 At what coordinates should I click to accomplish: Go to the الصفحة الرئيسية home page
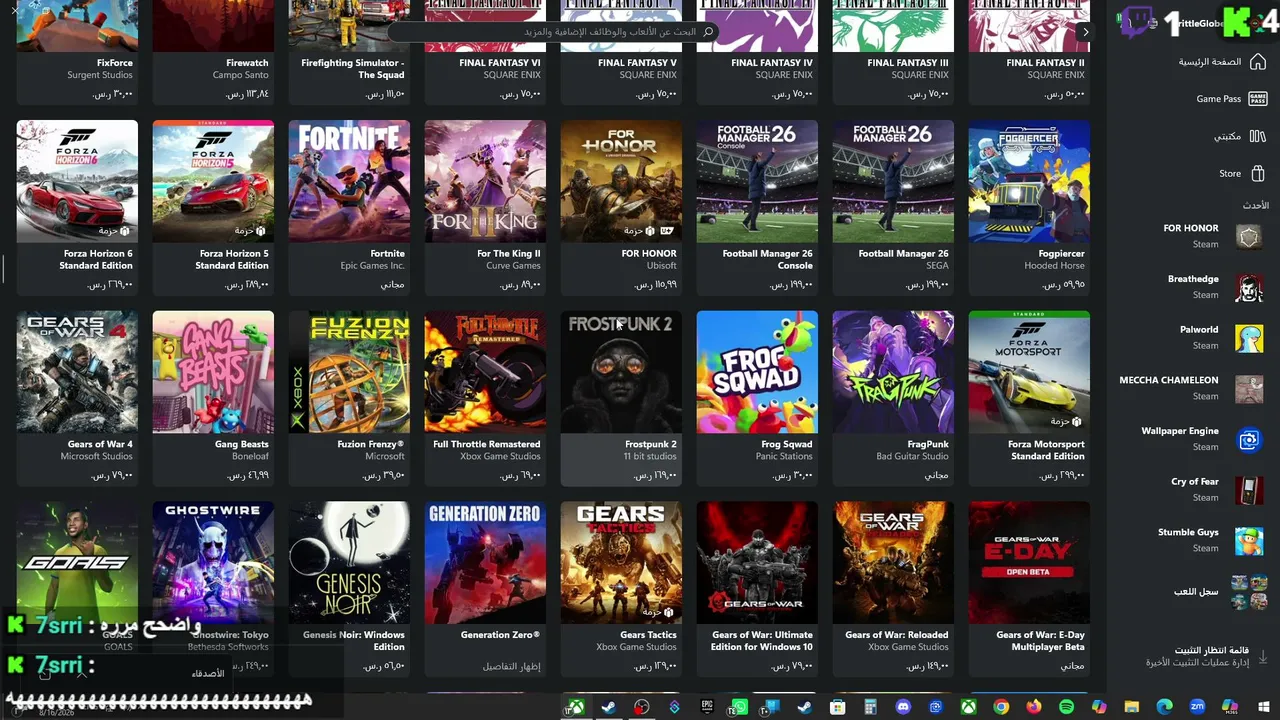[1221, 62]
